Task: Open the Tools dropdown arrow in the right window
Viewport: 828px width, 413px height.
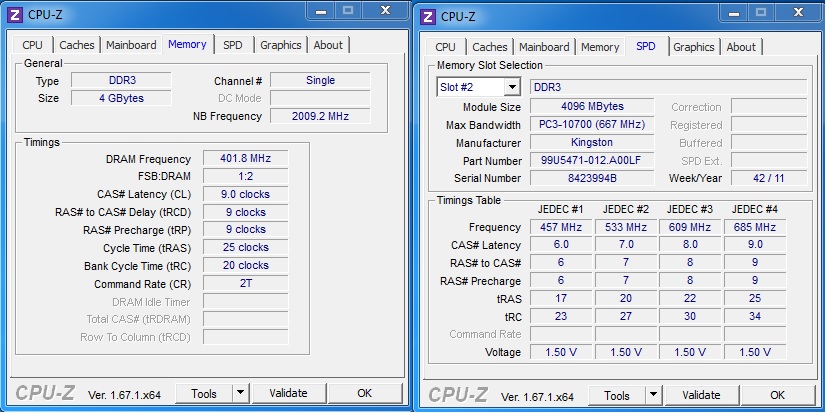Action: 653,395
